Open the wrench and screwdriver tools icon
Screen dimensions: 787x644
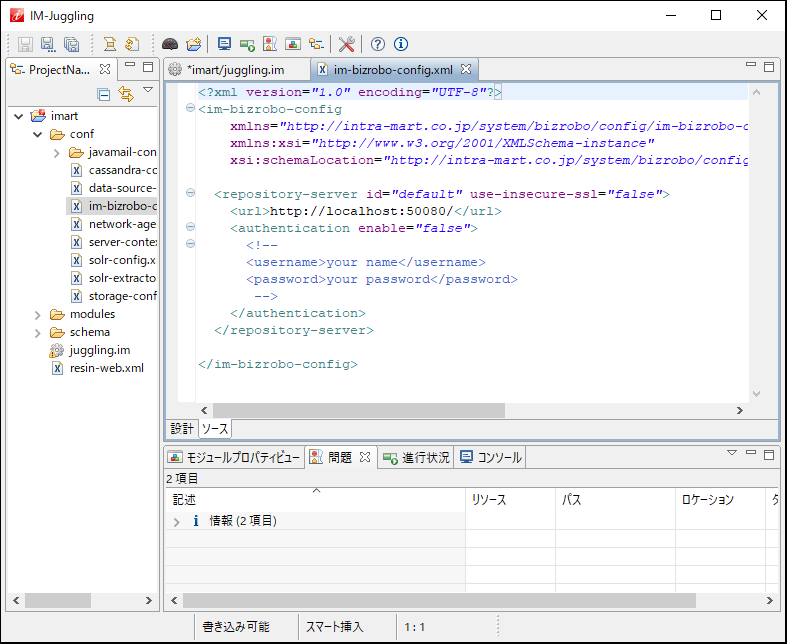click(x=347, y=44)
